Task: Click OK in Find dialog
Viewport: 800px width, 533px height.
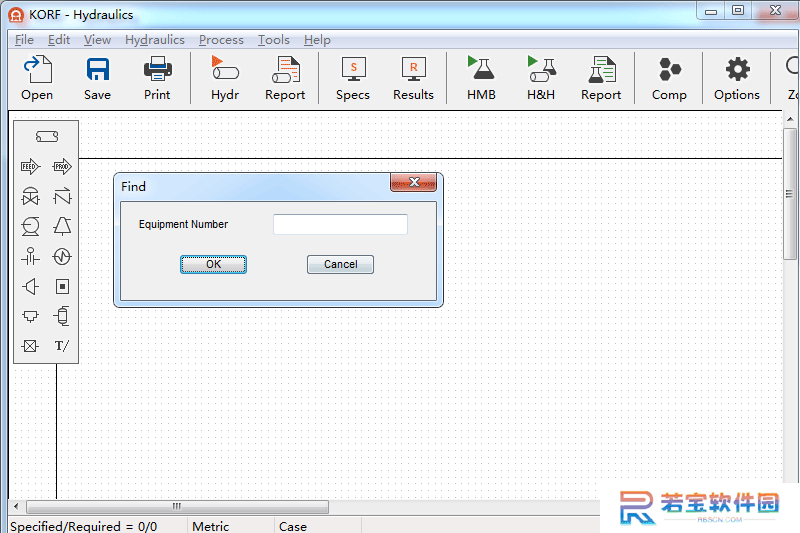Action: point(213,264)
